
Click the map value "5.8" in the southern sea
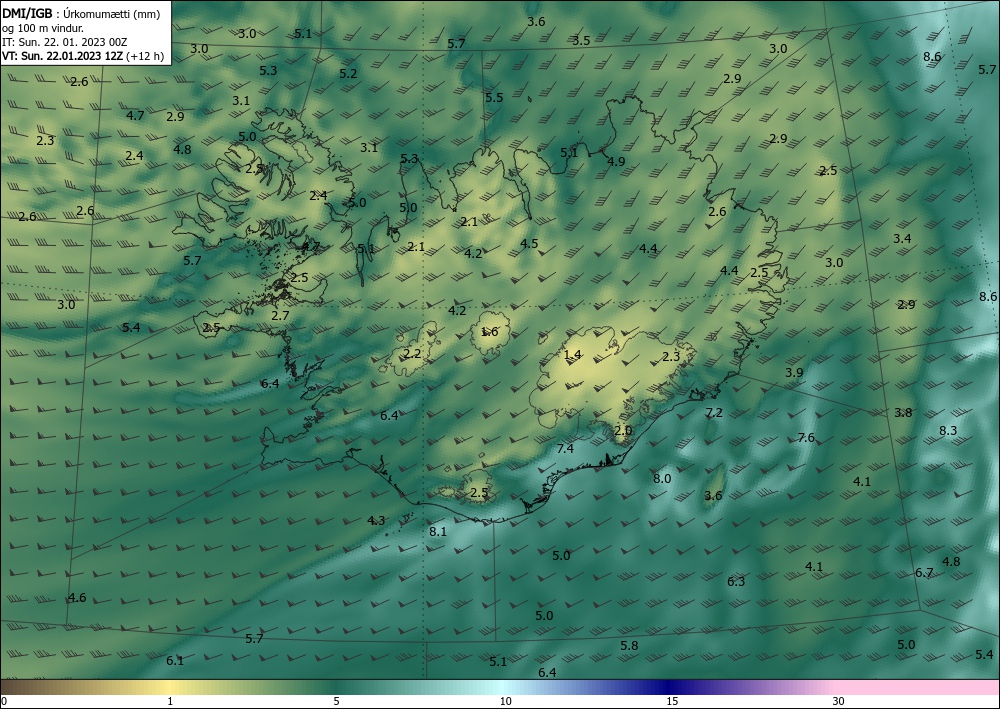[629, 645]
